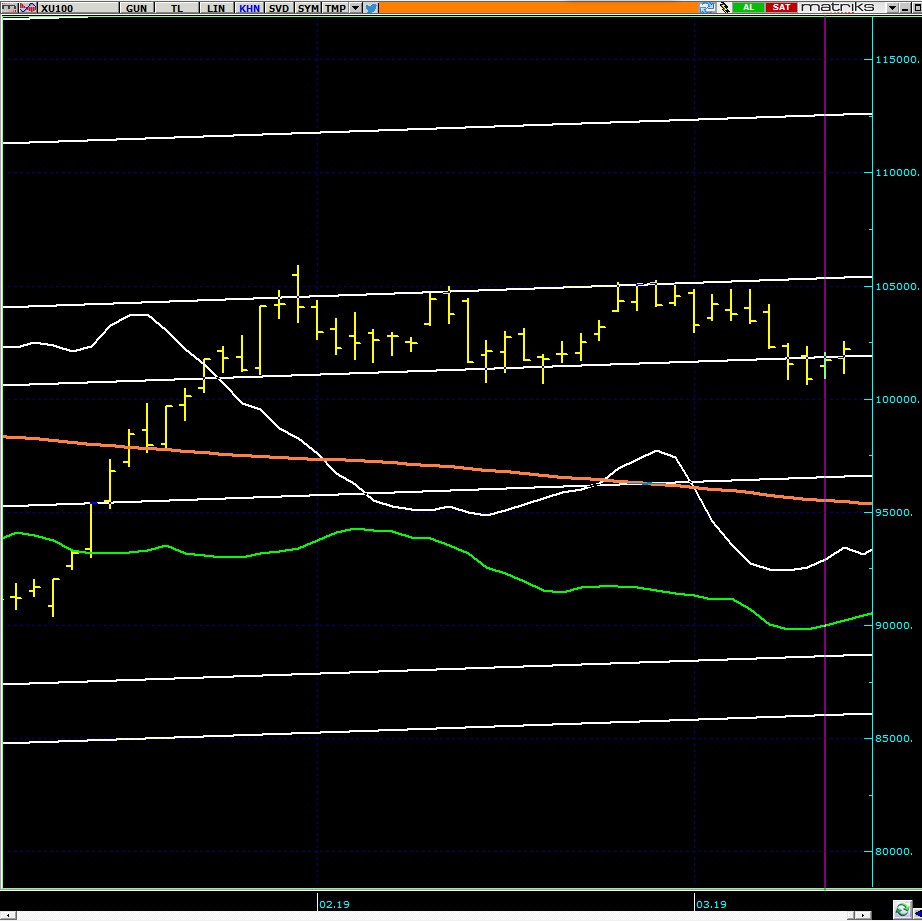Click the window link arrows icon
Viewport: 922px width, 921px height.
point(707,8)
